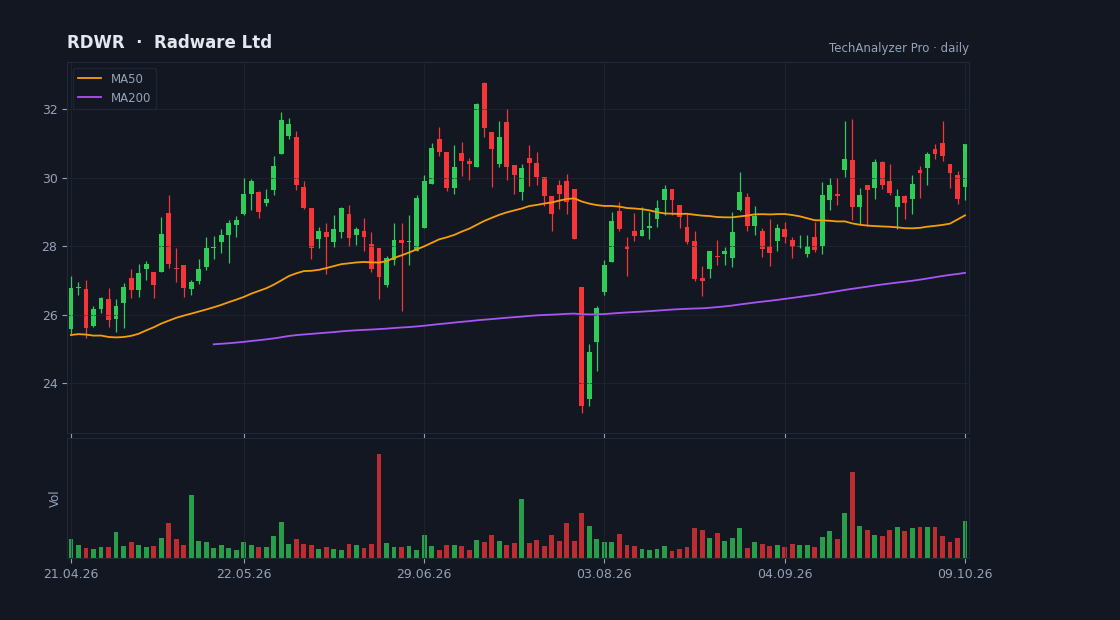
Task: Select the 09.10.26 date axis label
Action: pyautogui.click(x=965, y=574)
